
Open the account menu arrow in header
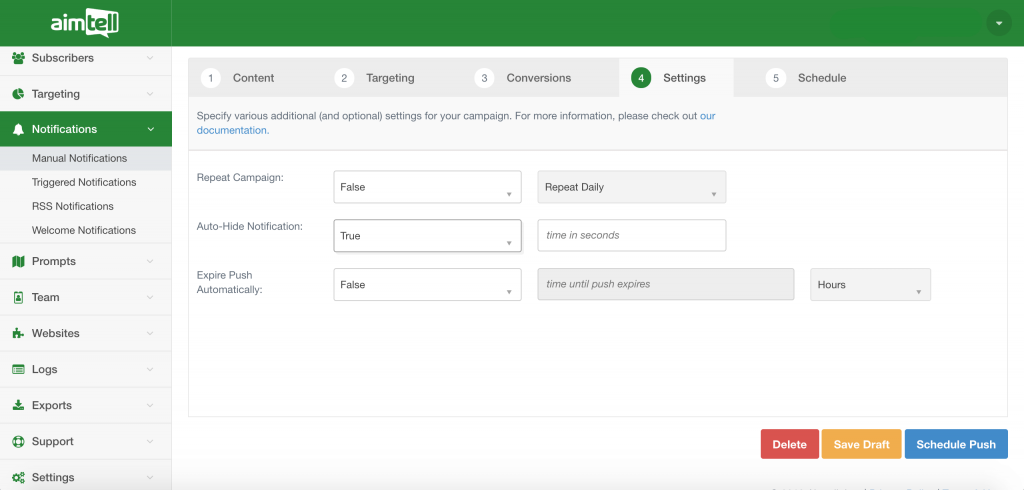(x=999, y=23)
